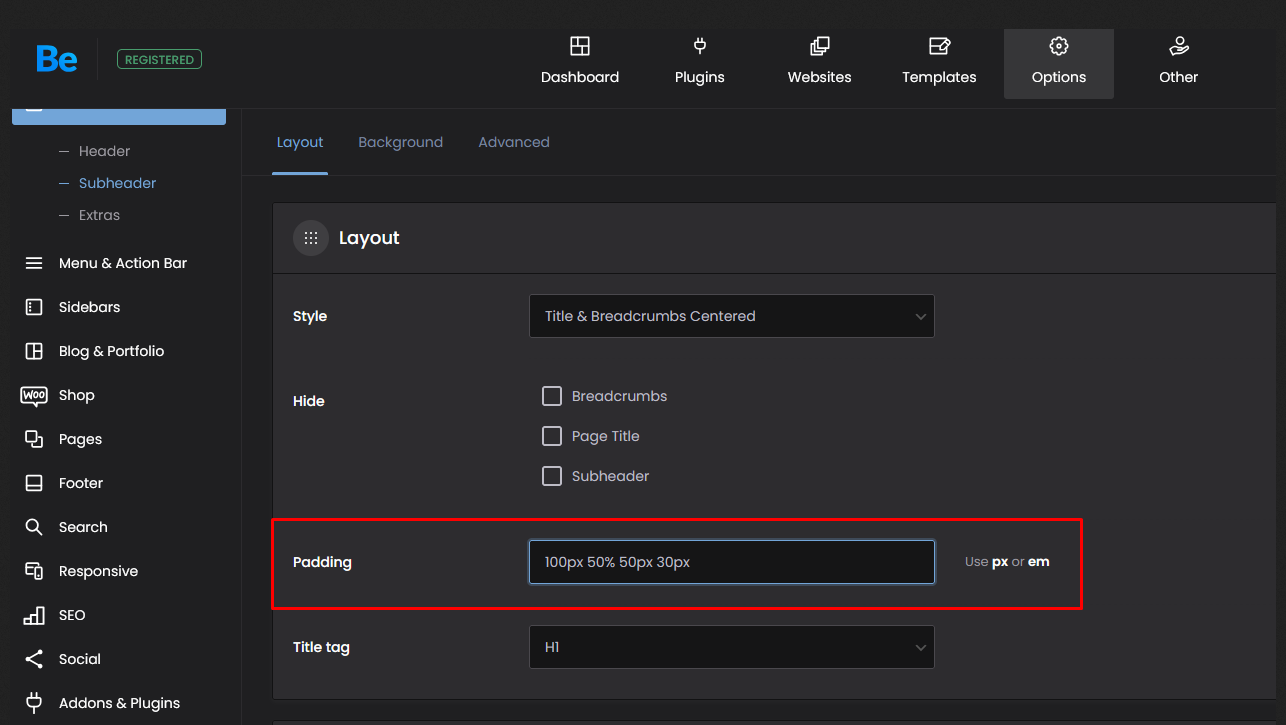Click the Style field label
This screenshot has width=1286, height=725.
310,316
